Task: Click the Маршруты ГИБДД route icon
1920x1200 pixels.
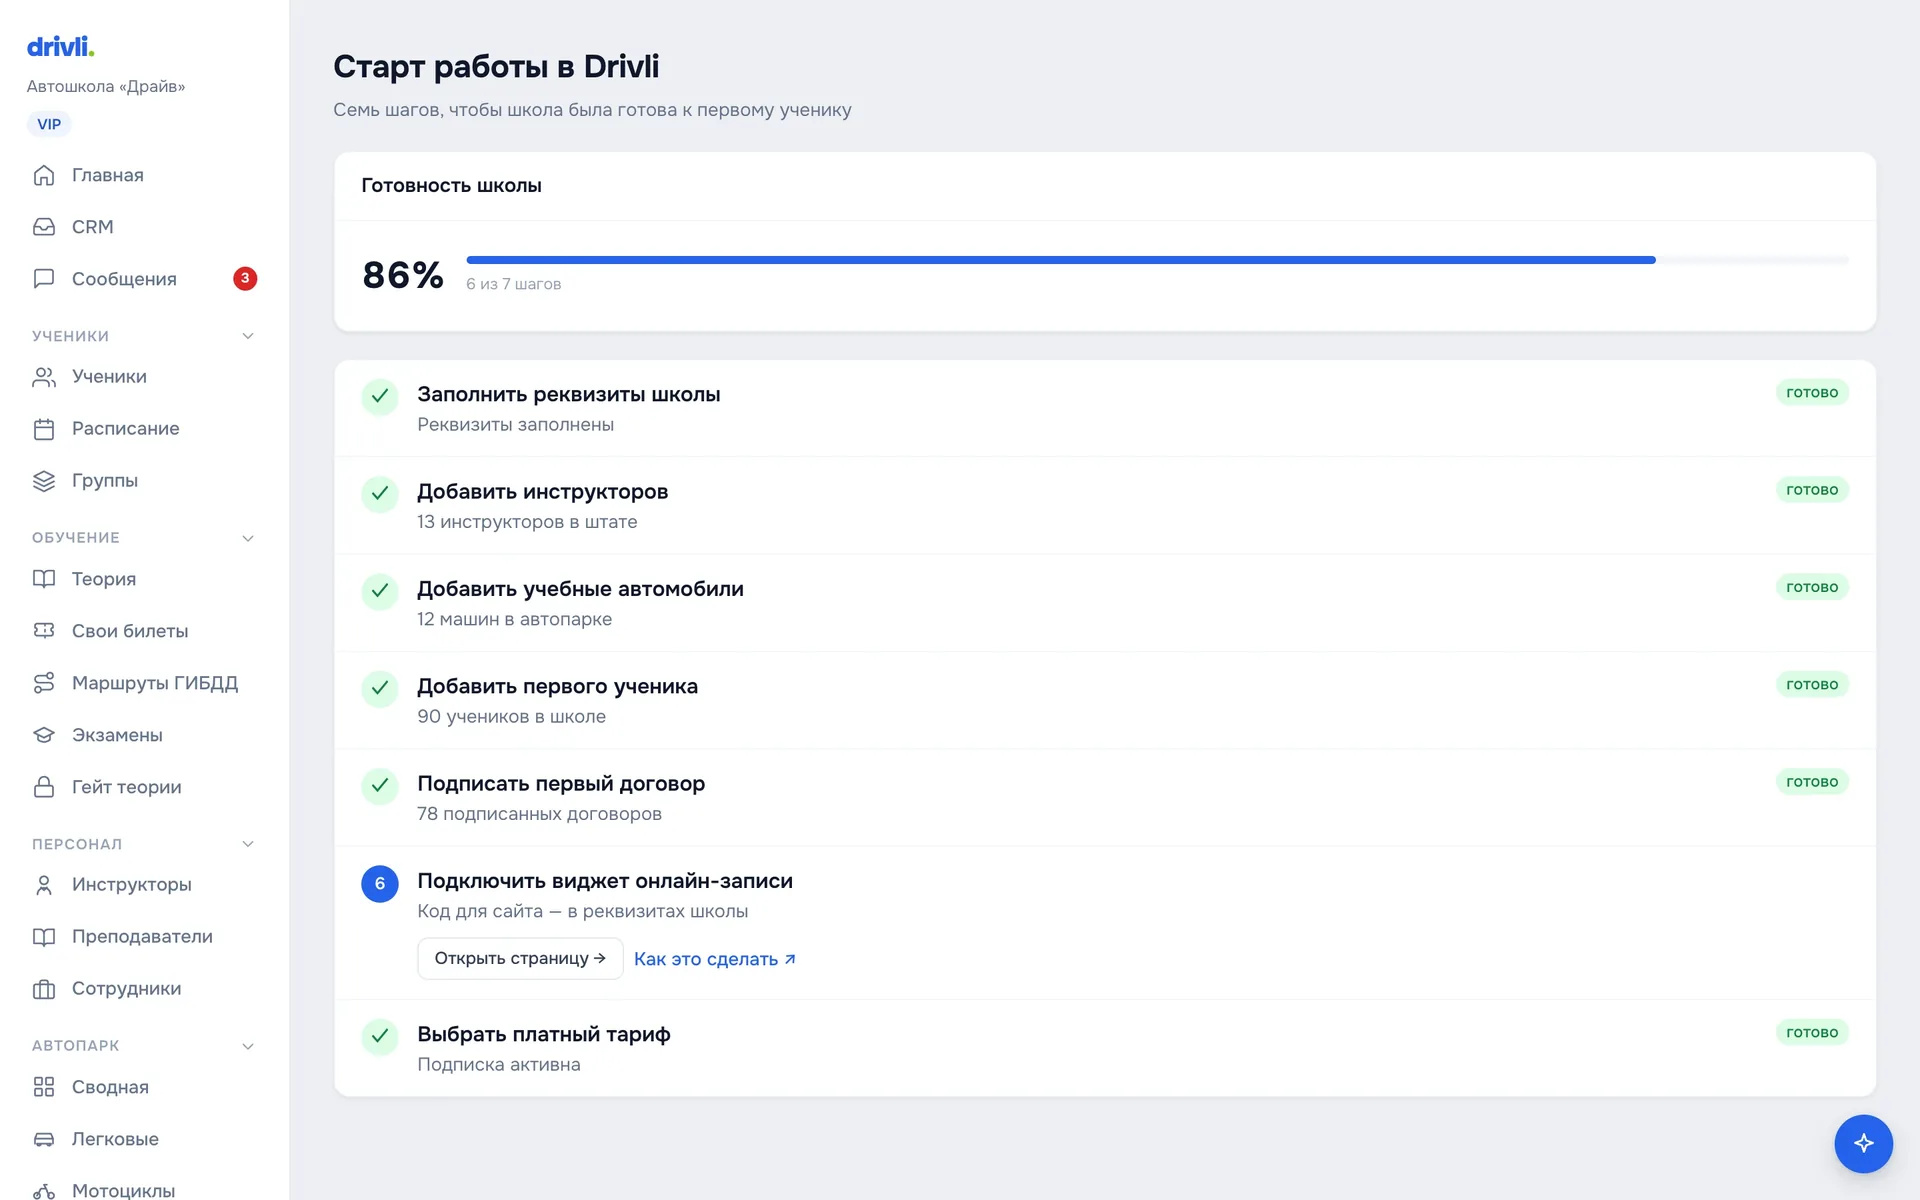Action: [44, 683]
